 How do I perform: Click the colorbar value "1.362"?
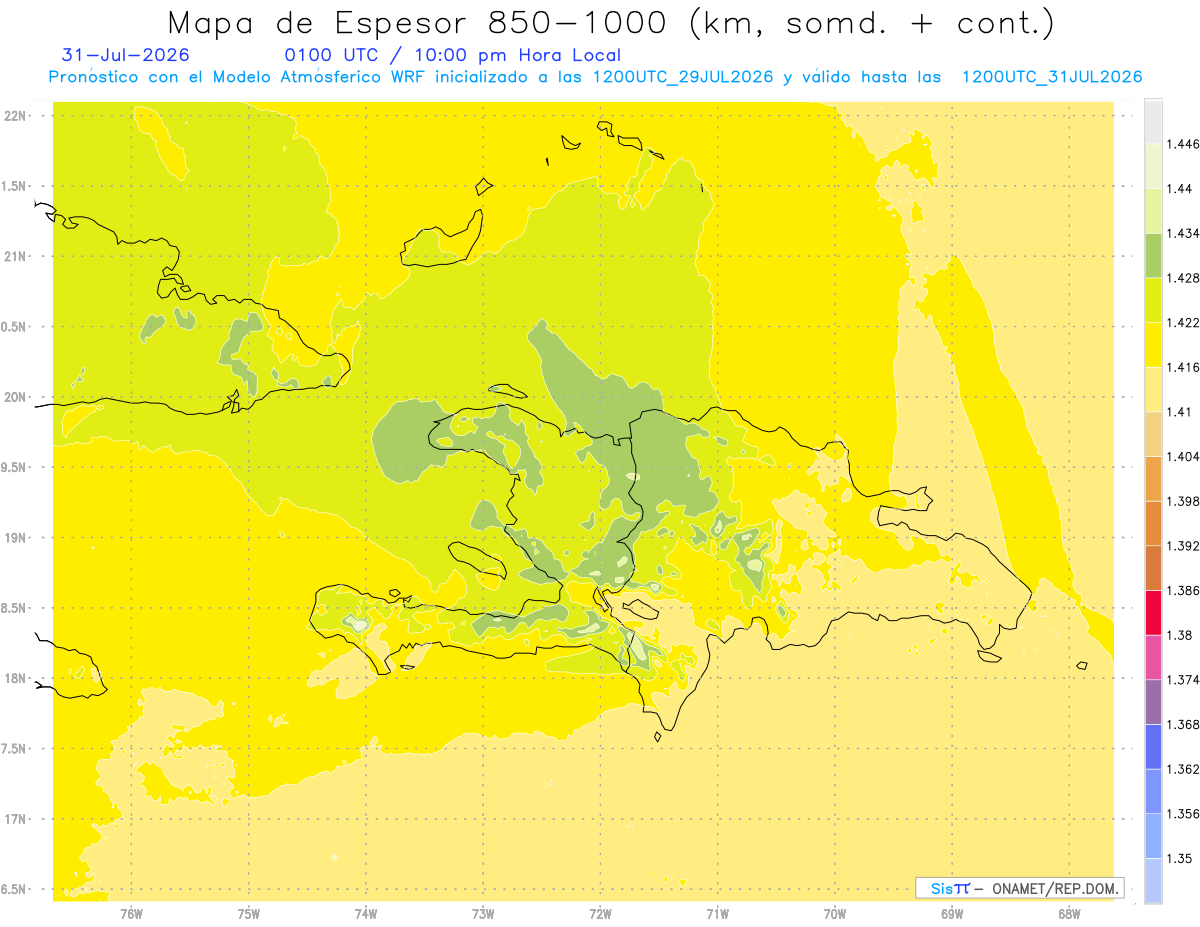tap(1183, 769)
